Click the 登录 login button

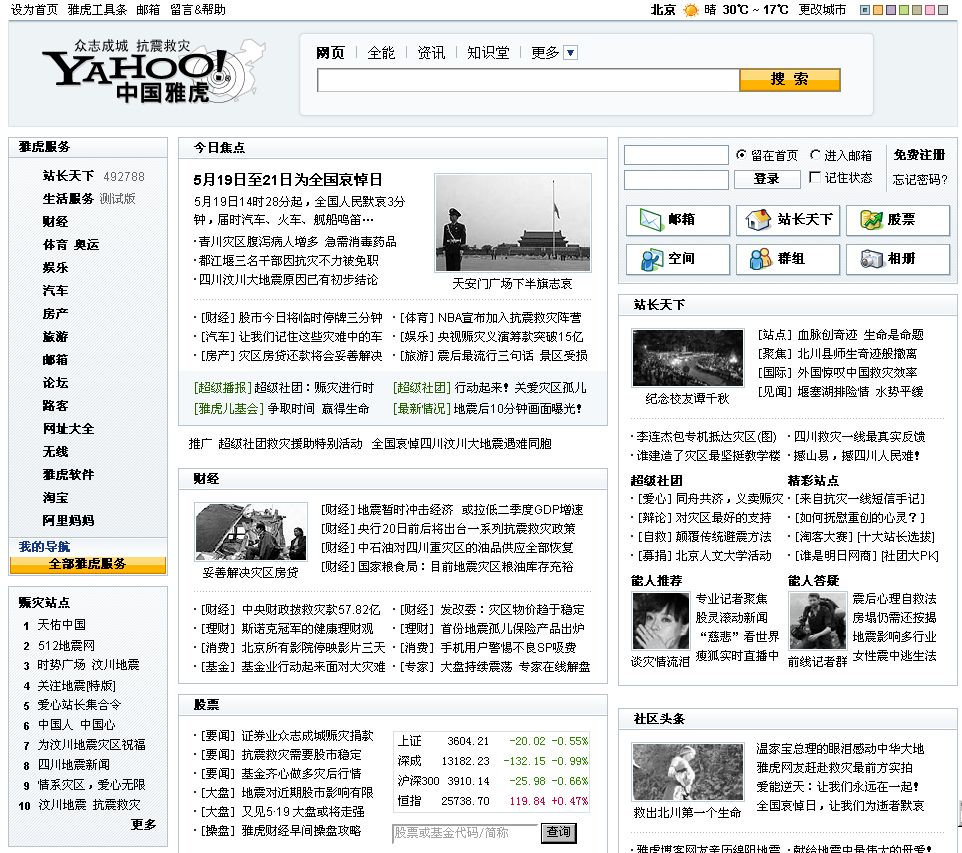coord(767,179)
